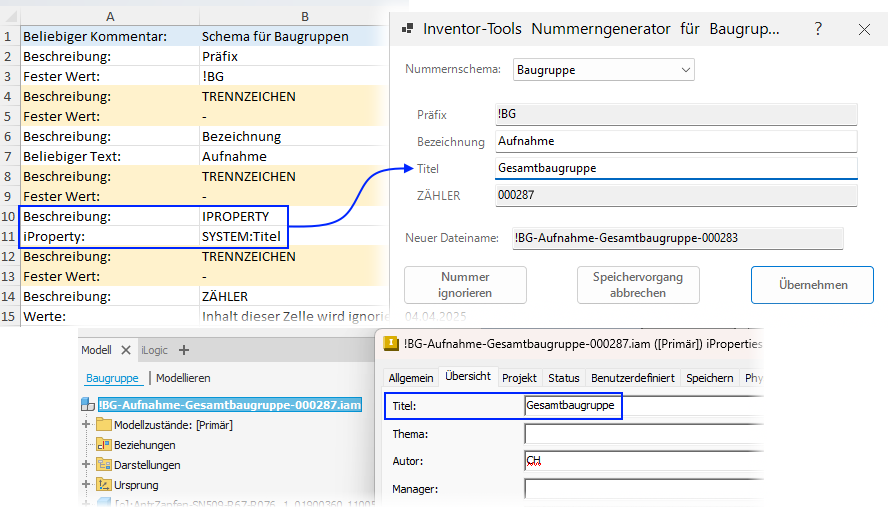Screen dimensions: 889x511
Task: Select cell 'IPROPERTY' in row 10
Action: click(x=294, y=216)
